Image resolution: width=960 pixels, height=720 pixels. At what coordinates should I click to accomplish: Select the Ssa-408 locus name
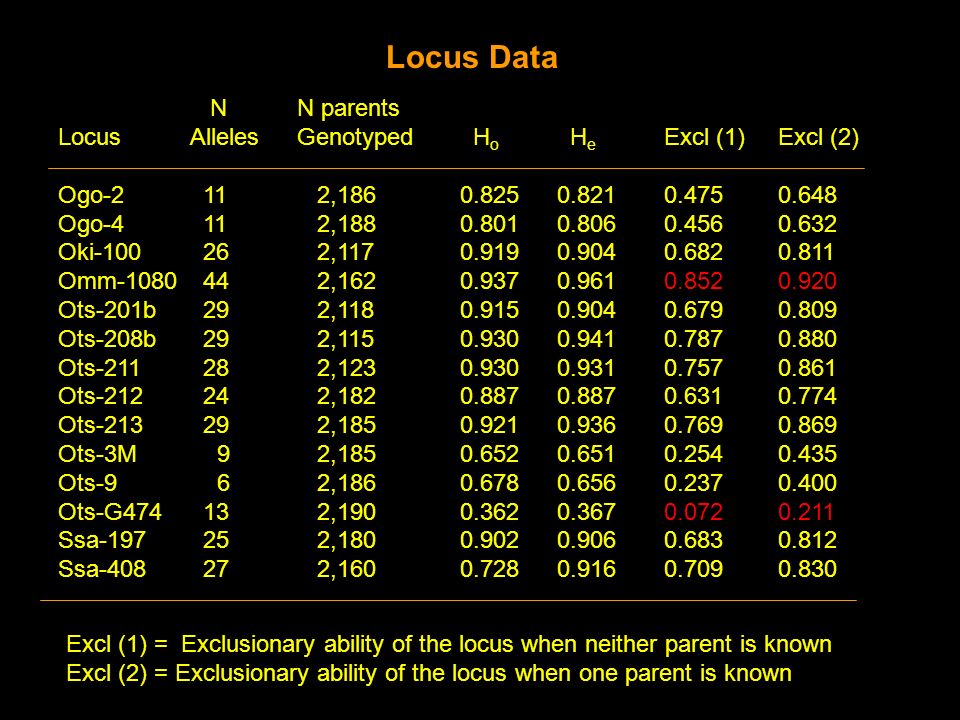(x=102, y=569)
